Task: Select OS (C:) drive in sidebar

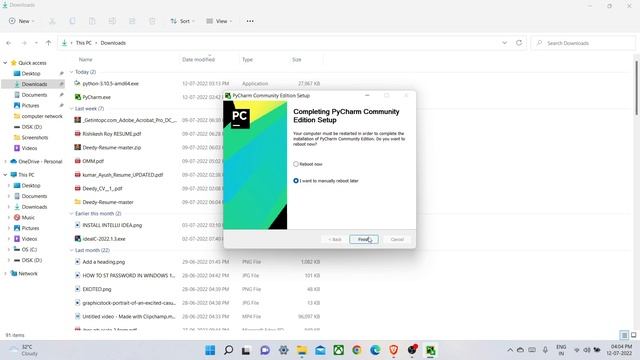Action: (29, 249)
